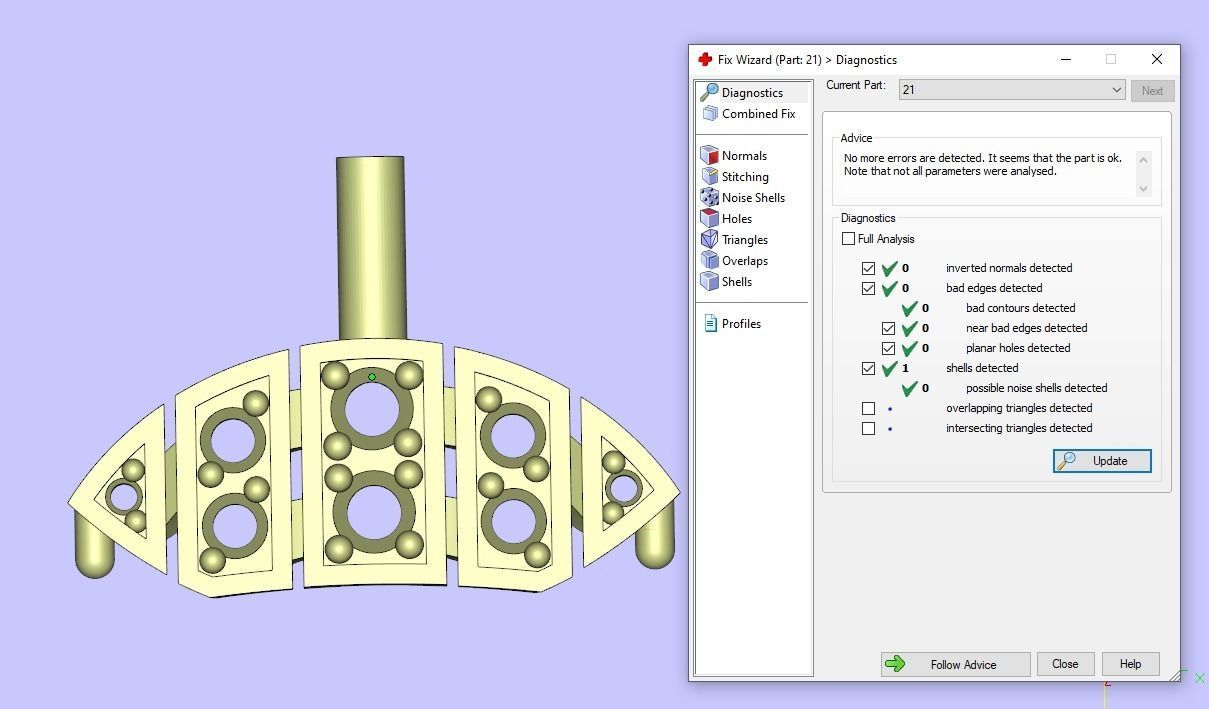Click the Normals cube icon

tap(709, 155)
